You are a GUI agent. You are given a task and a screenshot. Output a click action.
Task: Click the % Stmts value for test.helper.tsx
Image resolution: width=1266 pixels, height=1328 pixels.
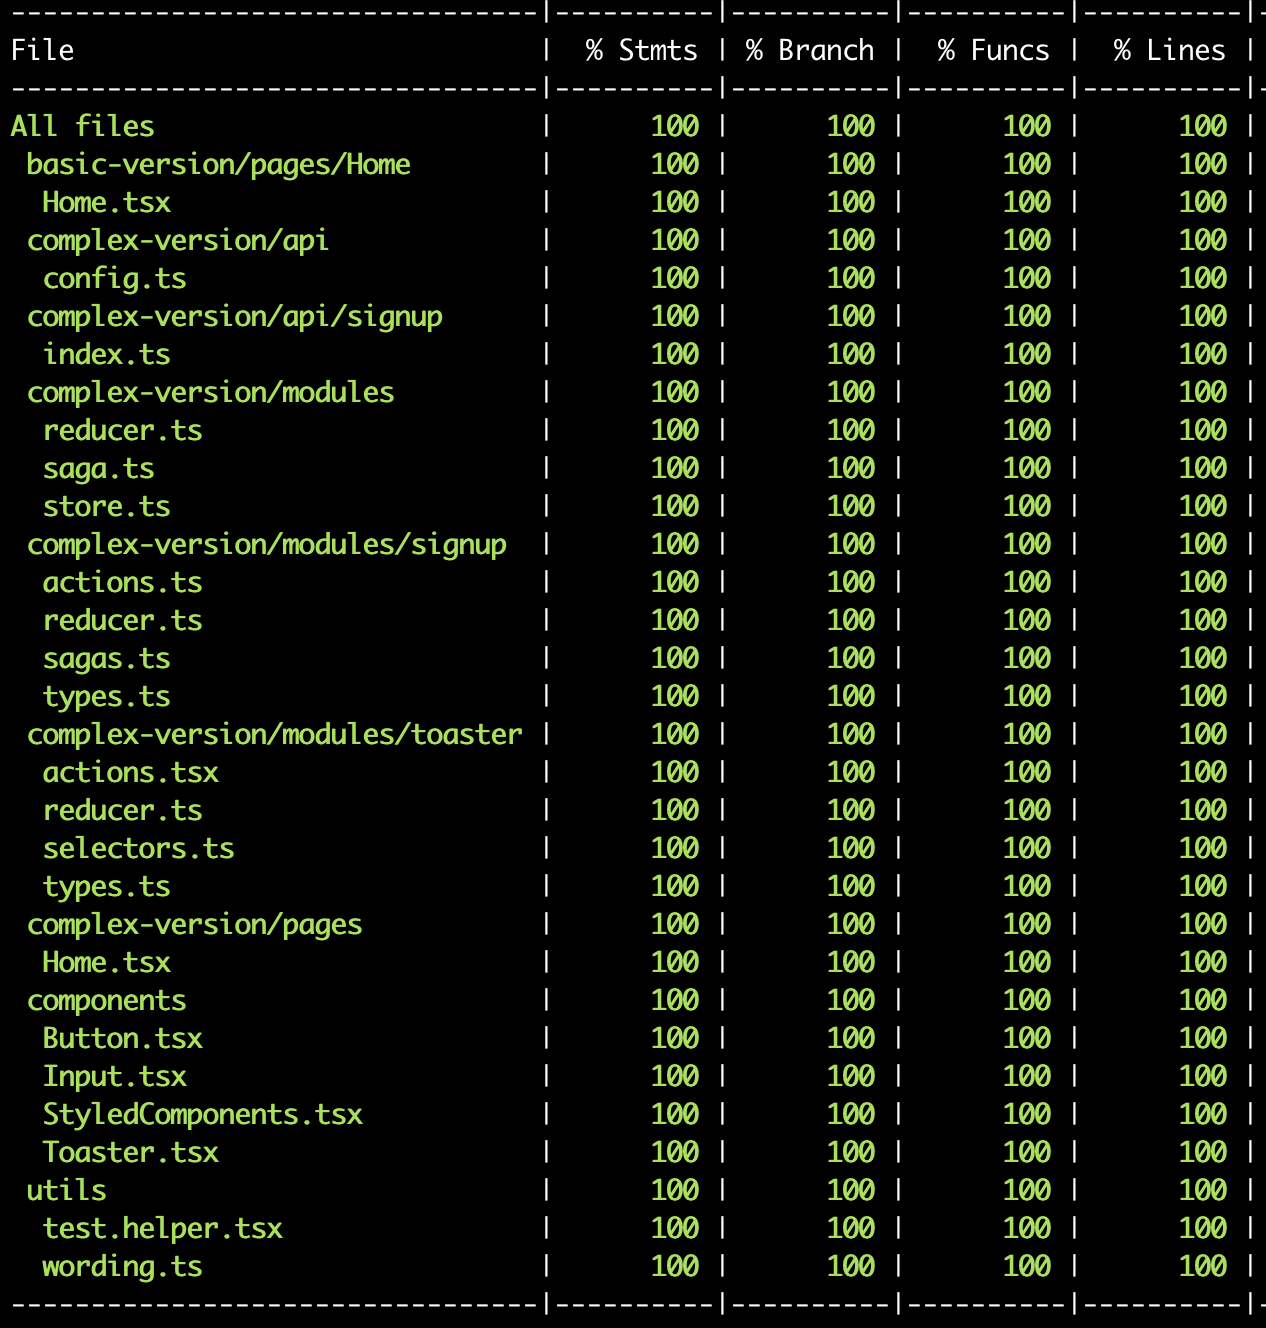675,1228
